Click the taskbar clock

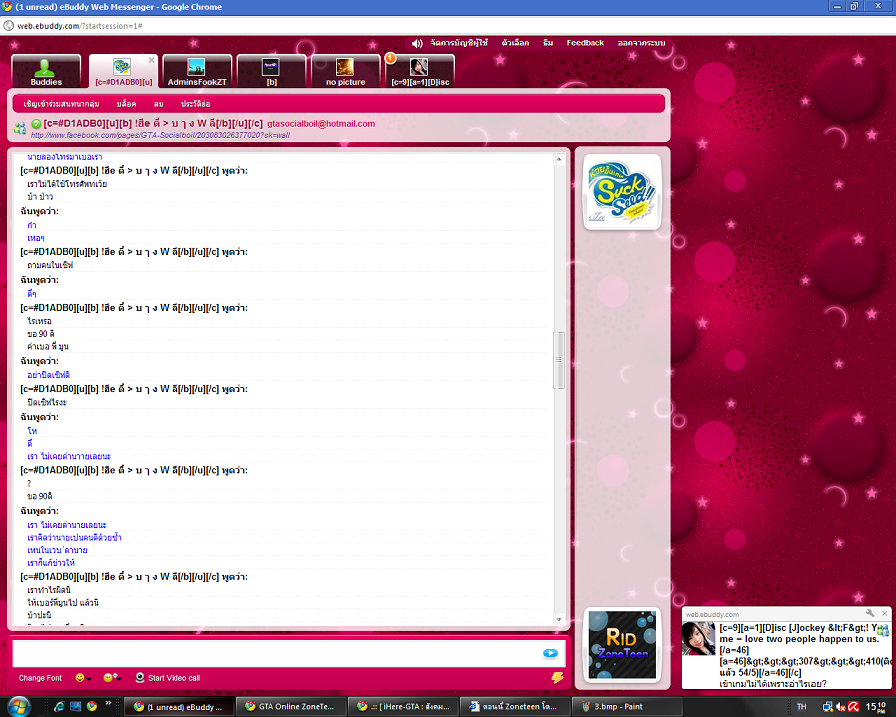(876, 707)
